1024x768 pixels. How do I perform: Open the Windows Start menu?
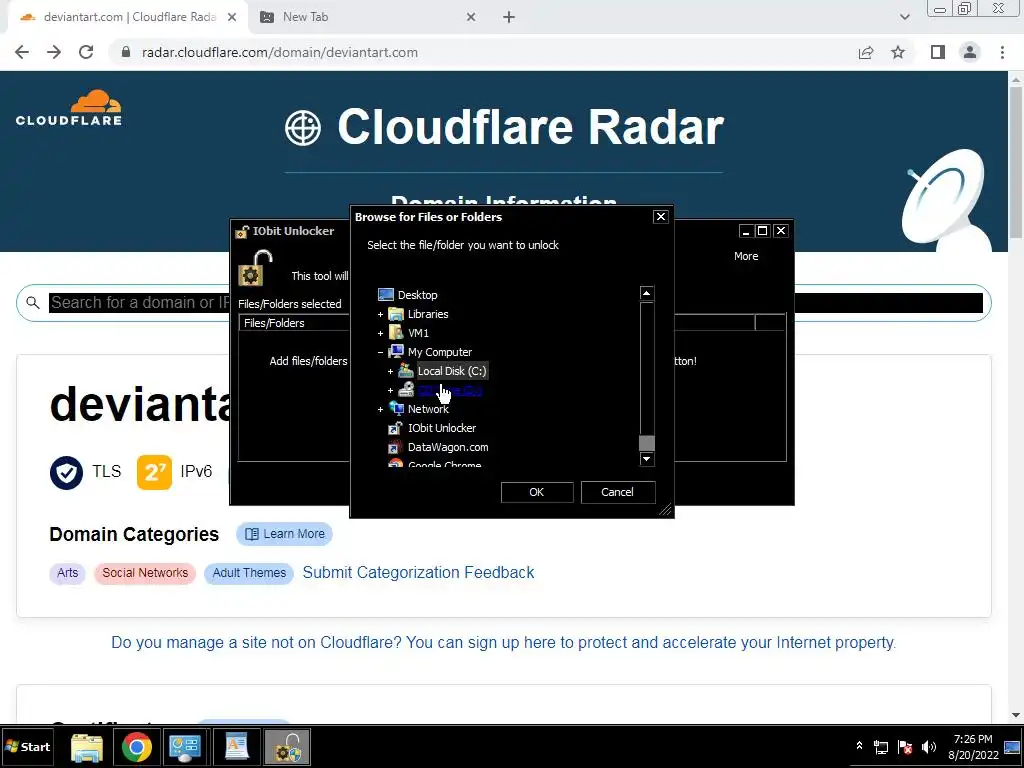tap(27, 747)
